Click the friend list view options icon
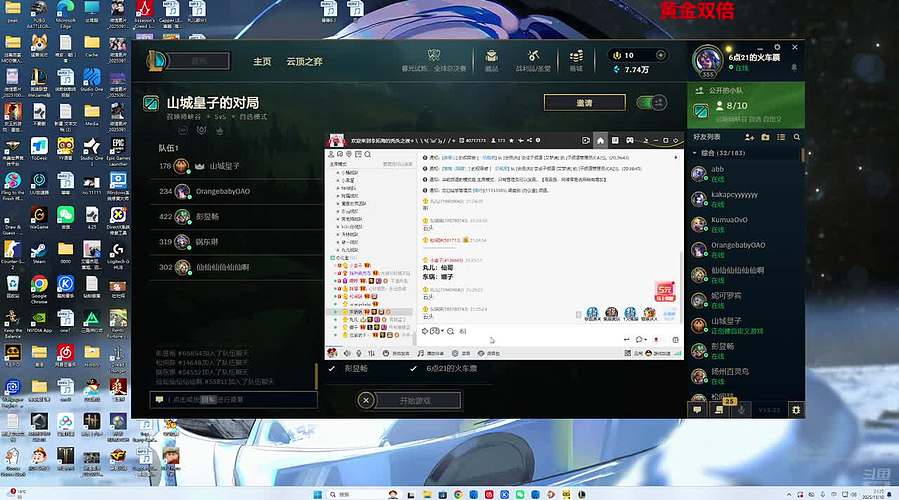Image resolution: width=899 pixels, height=500 pixels. (x=781, y=138)
